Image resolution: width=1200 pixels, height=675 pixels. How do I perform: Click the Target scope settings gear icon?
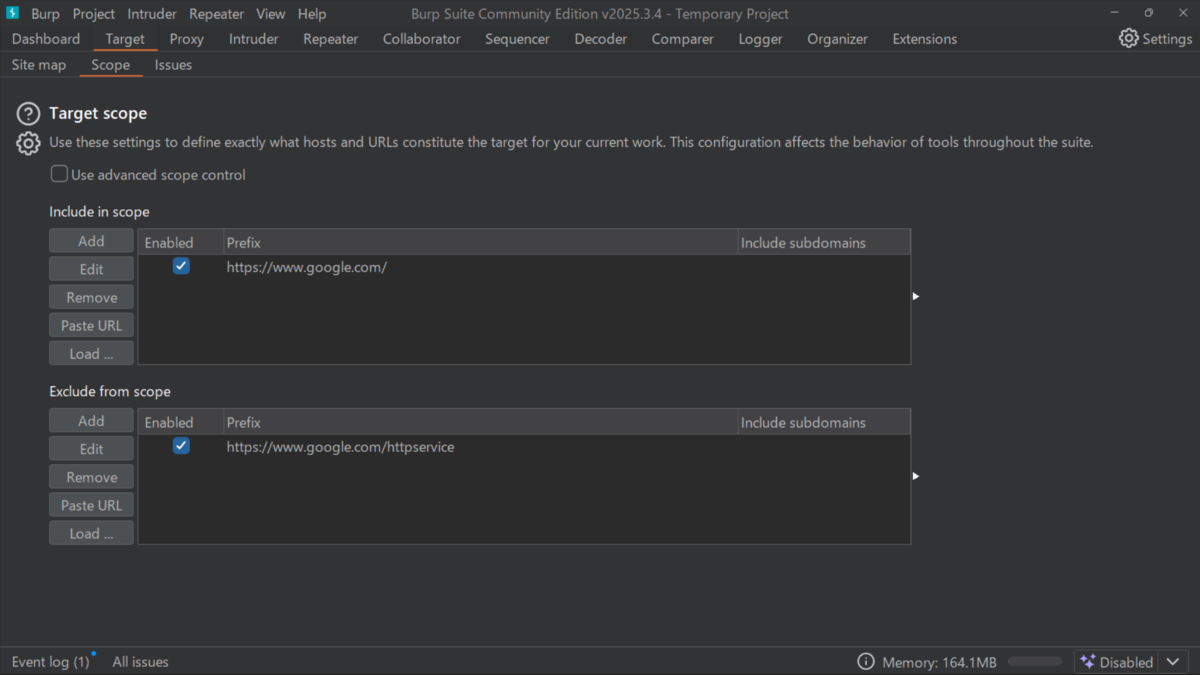(28, 143)
